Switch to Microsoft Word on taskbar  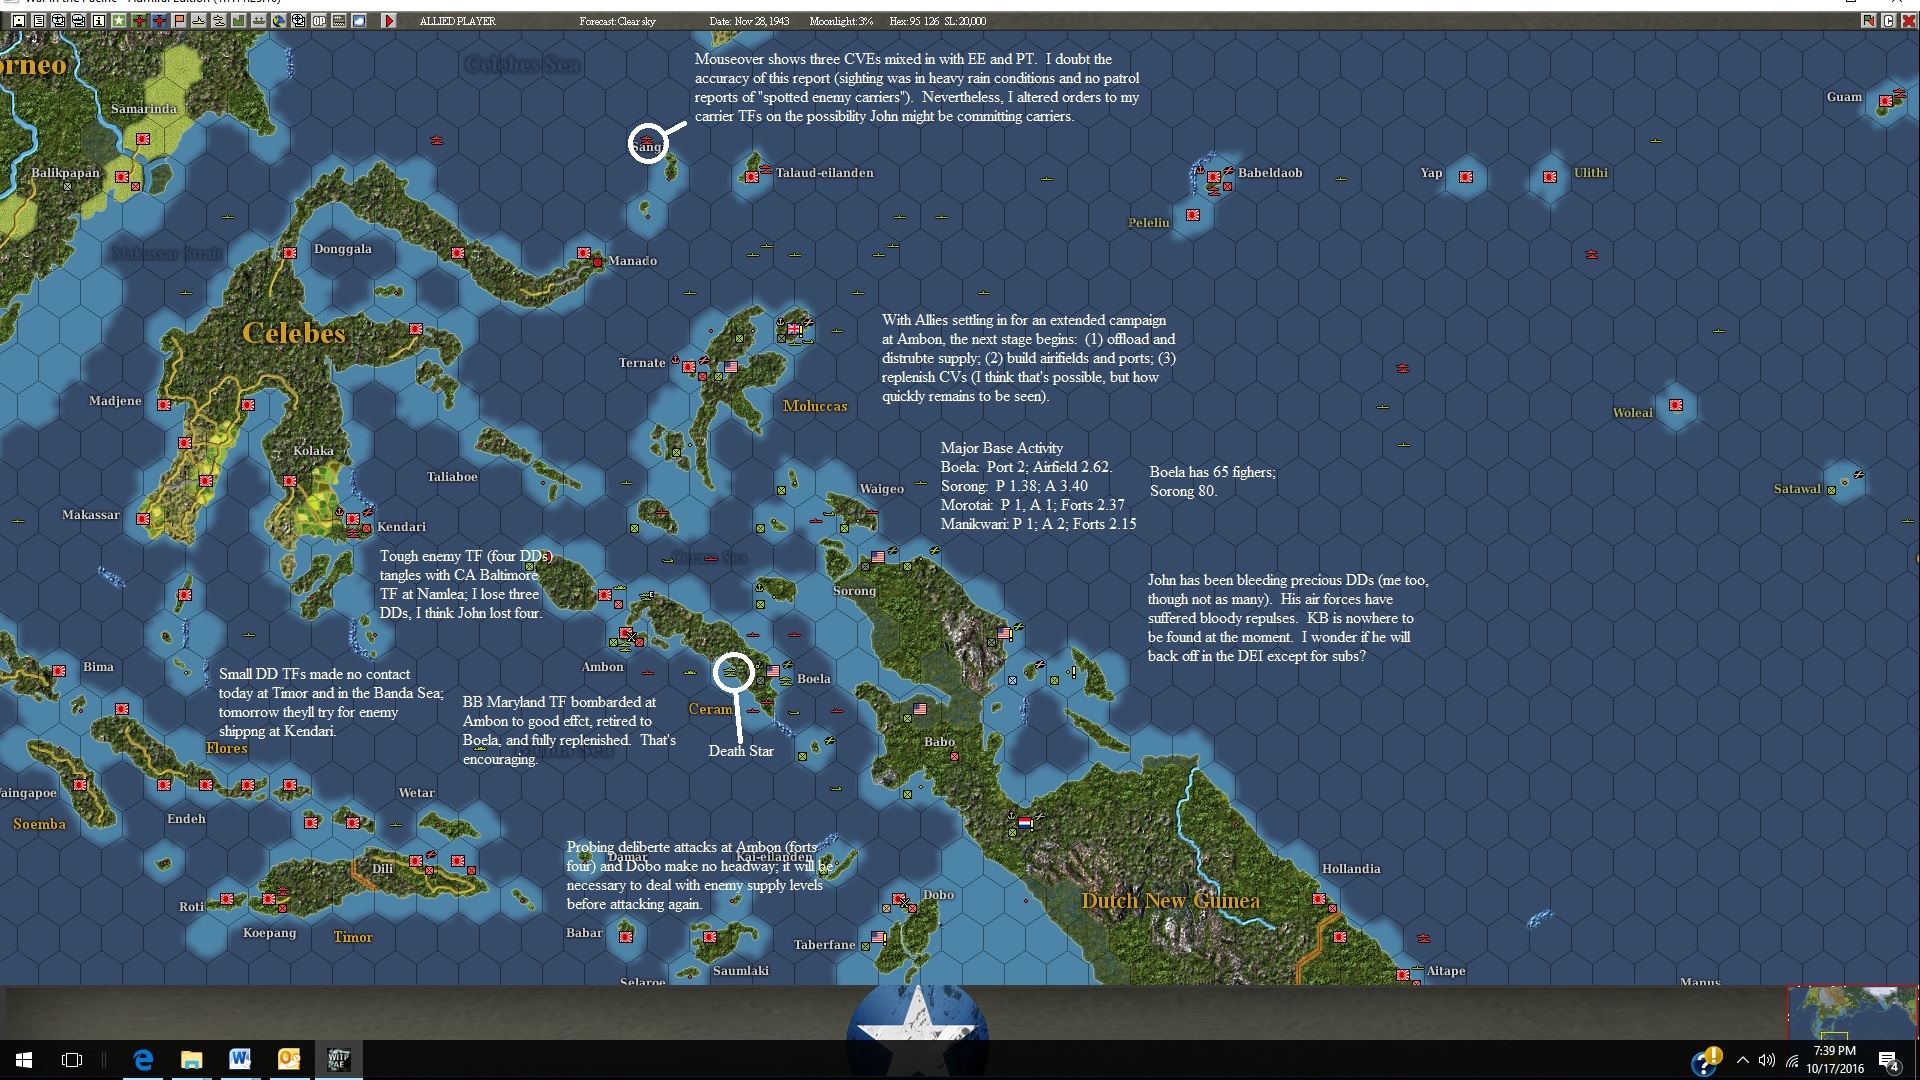click(x=240, y=1060)
